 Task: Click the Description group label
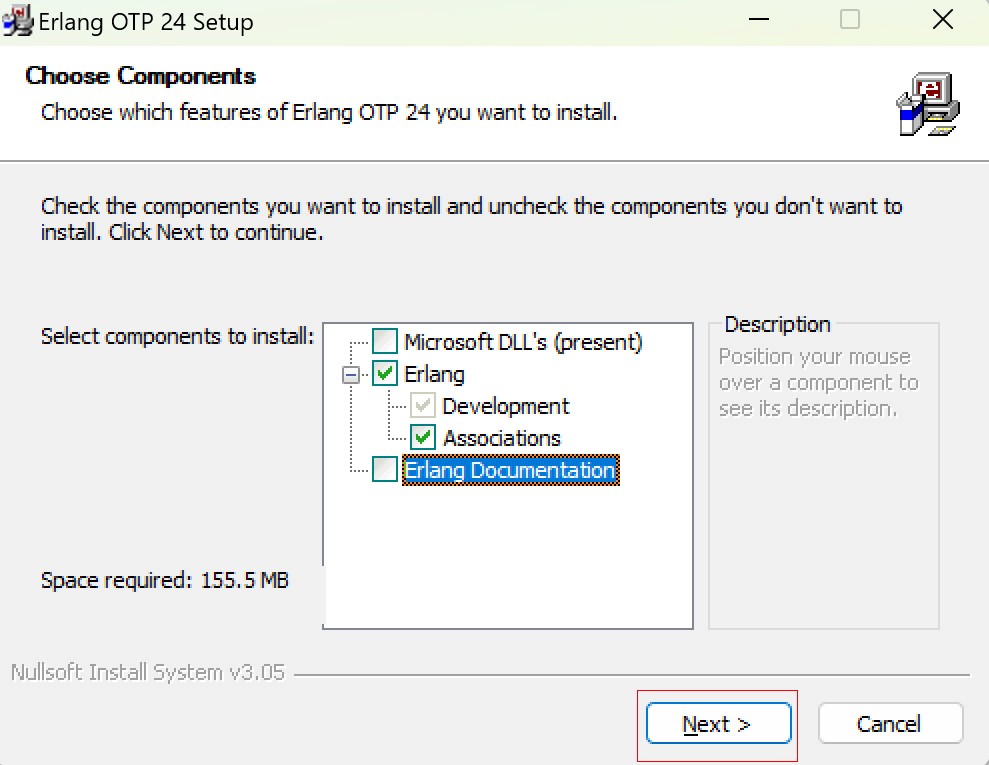(x=777, y=324)
